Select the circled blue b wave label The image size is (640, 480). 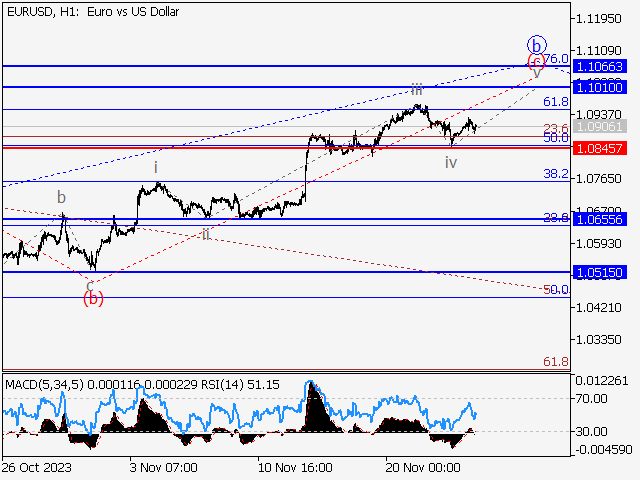click(537, 45)
